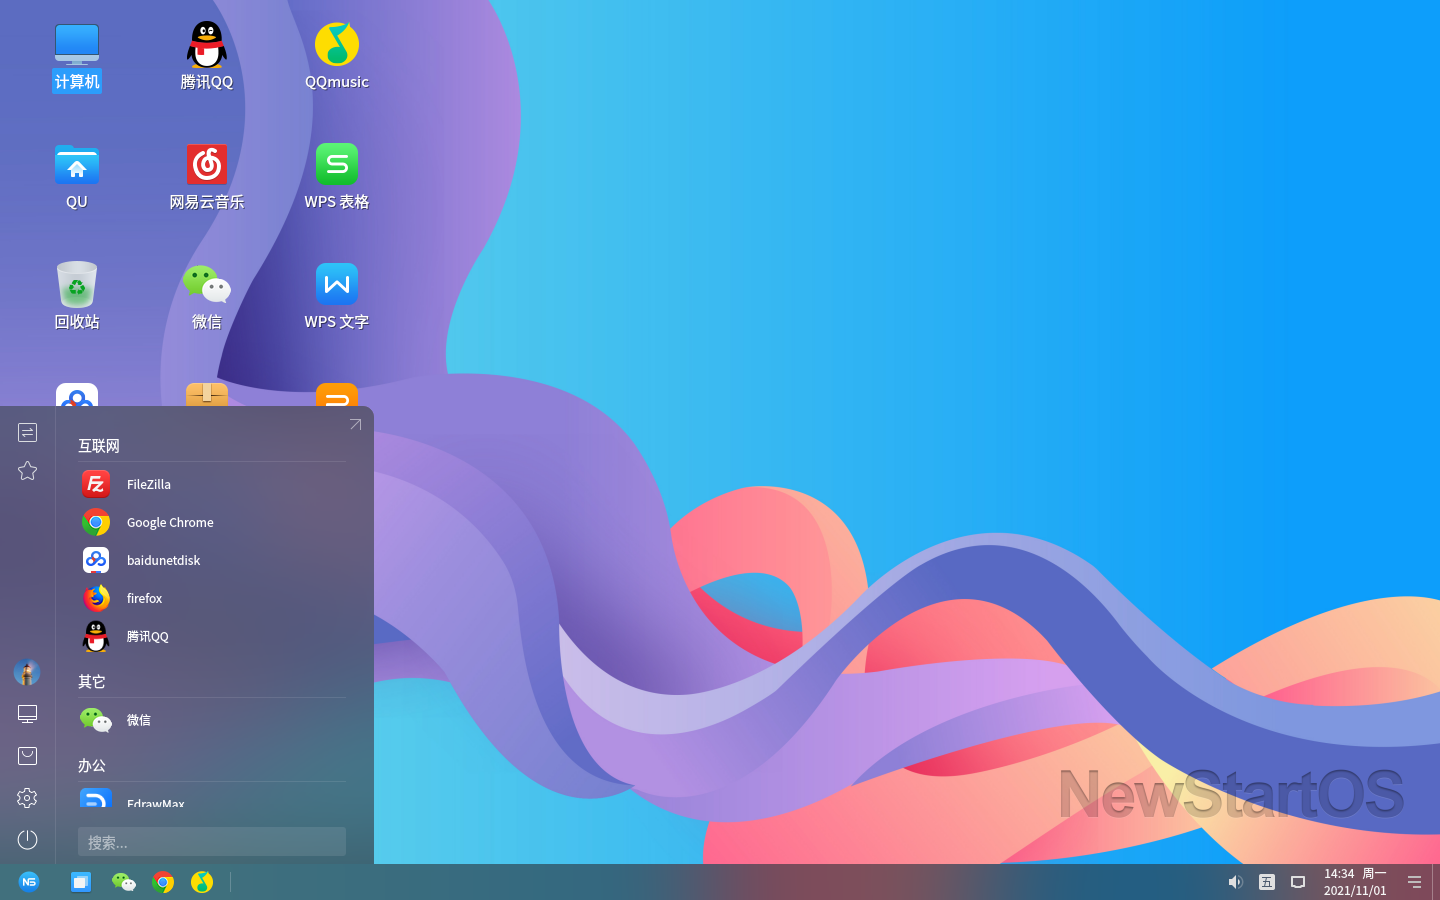
Task: Launch 腾讯QQ from the desktop
Action: 207,57
